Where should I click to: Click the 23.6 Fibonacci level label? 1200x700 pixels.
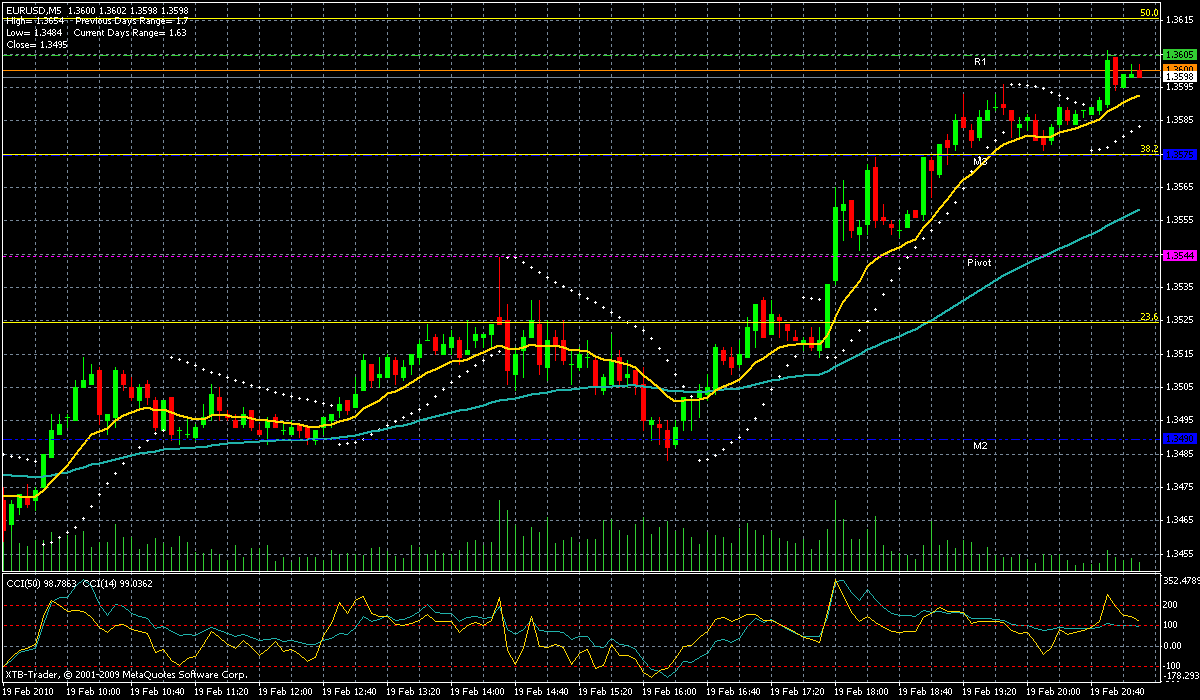pyautogui.click(x=1149, y=317)
